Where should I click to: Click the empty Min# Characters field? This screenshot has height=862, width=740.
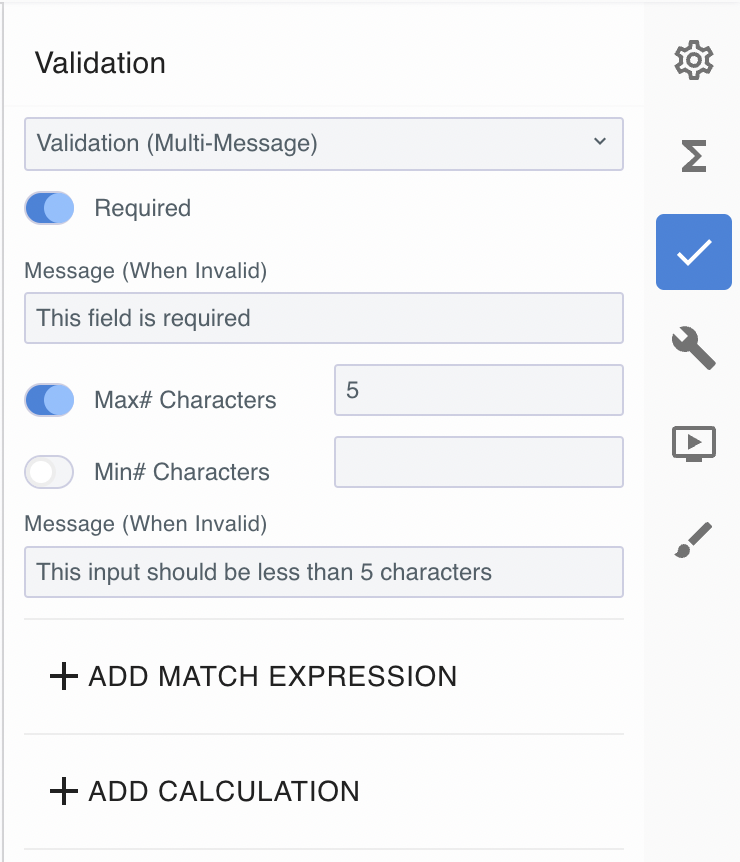[478, 462]
